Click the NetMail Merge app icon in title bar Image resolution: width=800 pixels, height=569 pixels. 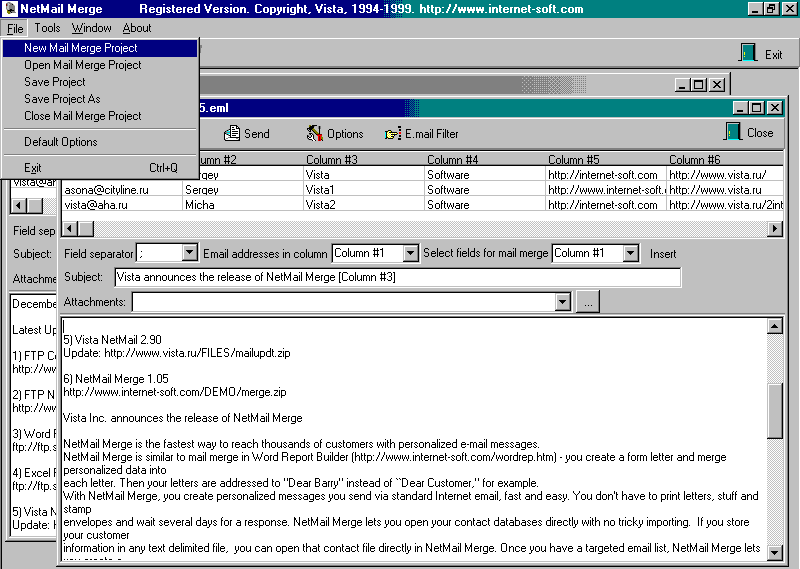[10, 8]
